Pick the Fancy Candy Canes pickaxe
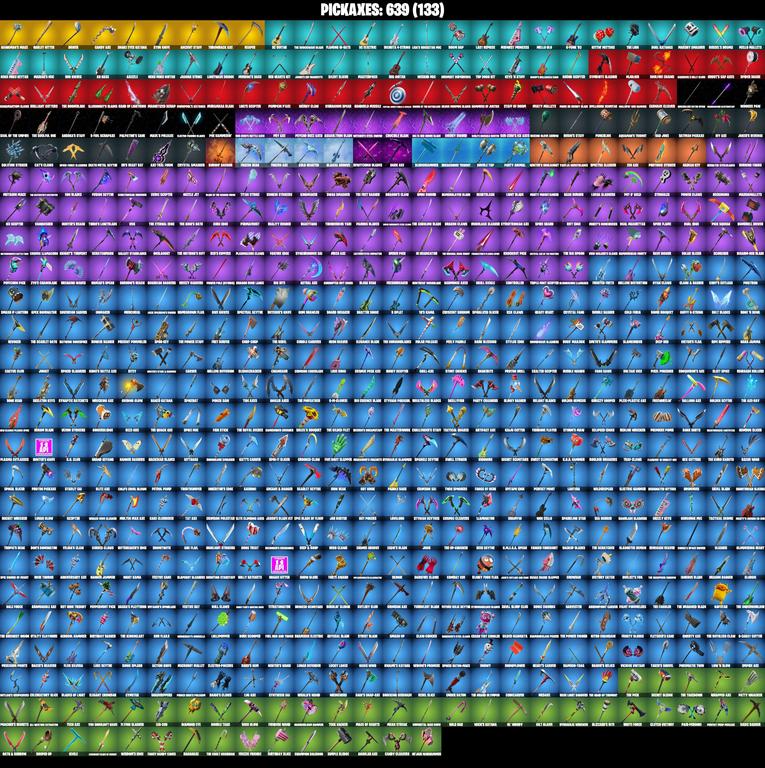The width and height of the screenshot is (765, 768). (162, 741)
